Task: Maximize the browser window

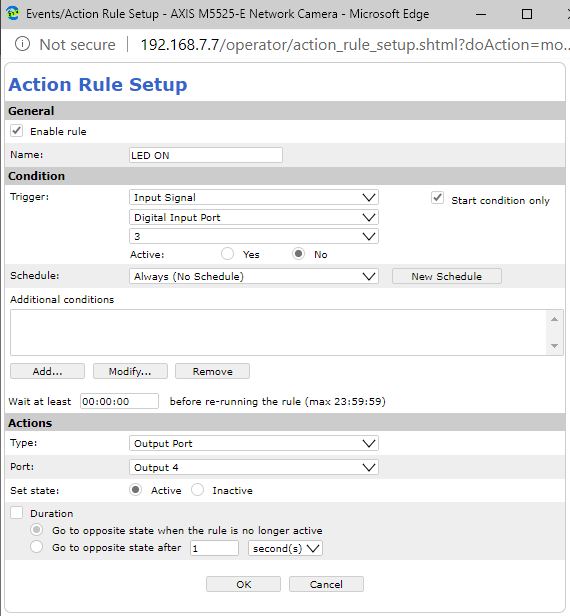Action: [x=526, y=15]
